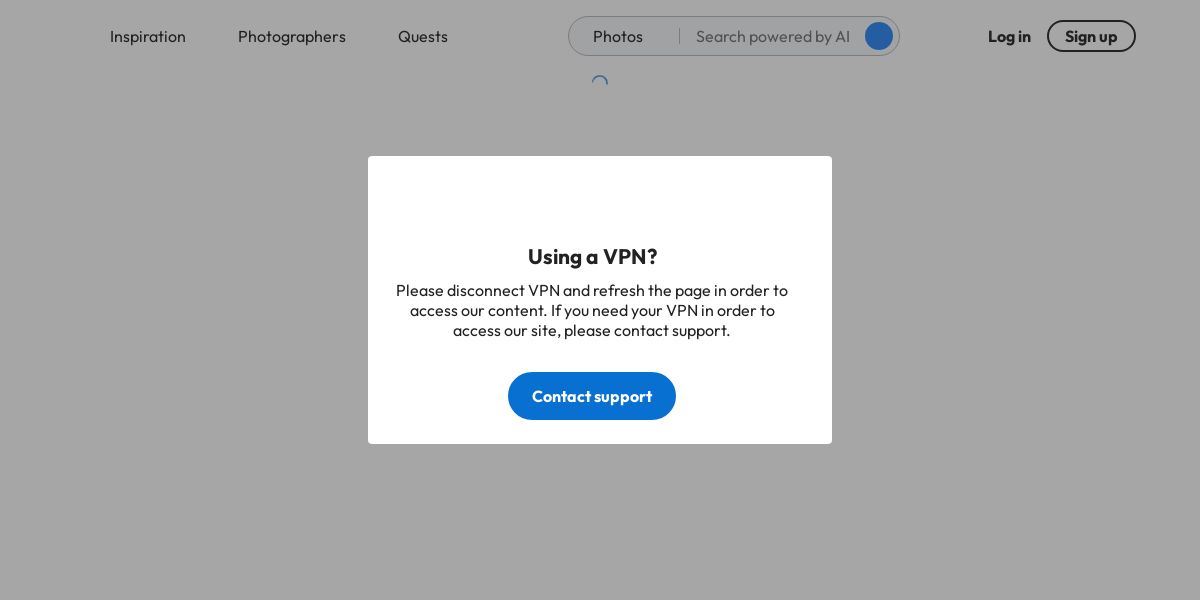Click the Sign up button
Viewport: 1200px width, 600px height.
[1091, 36]
